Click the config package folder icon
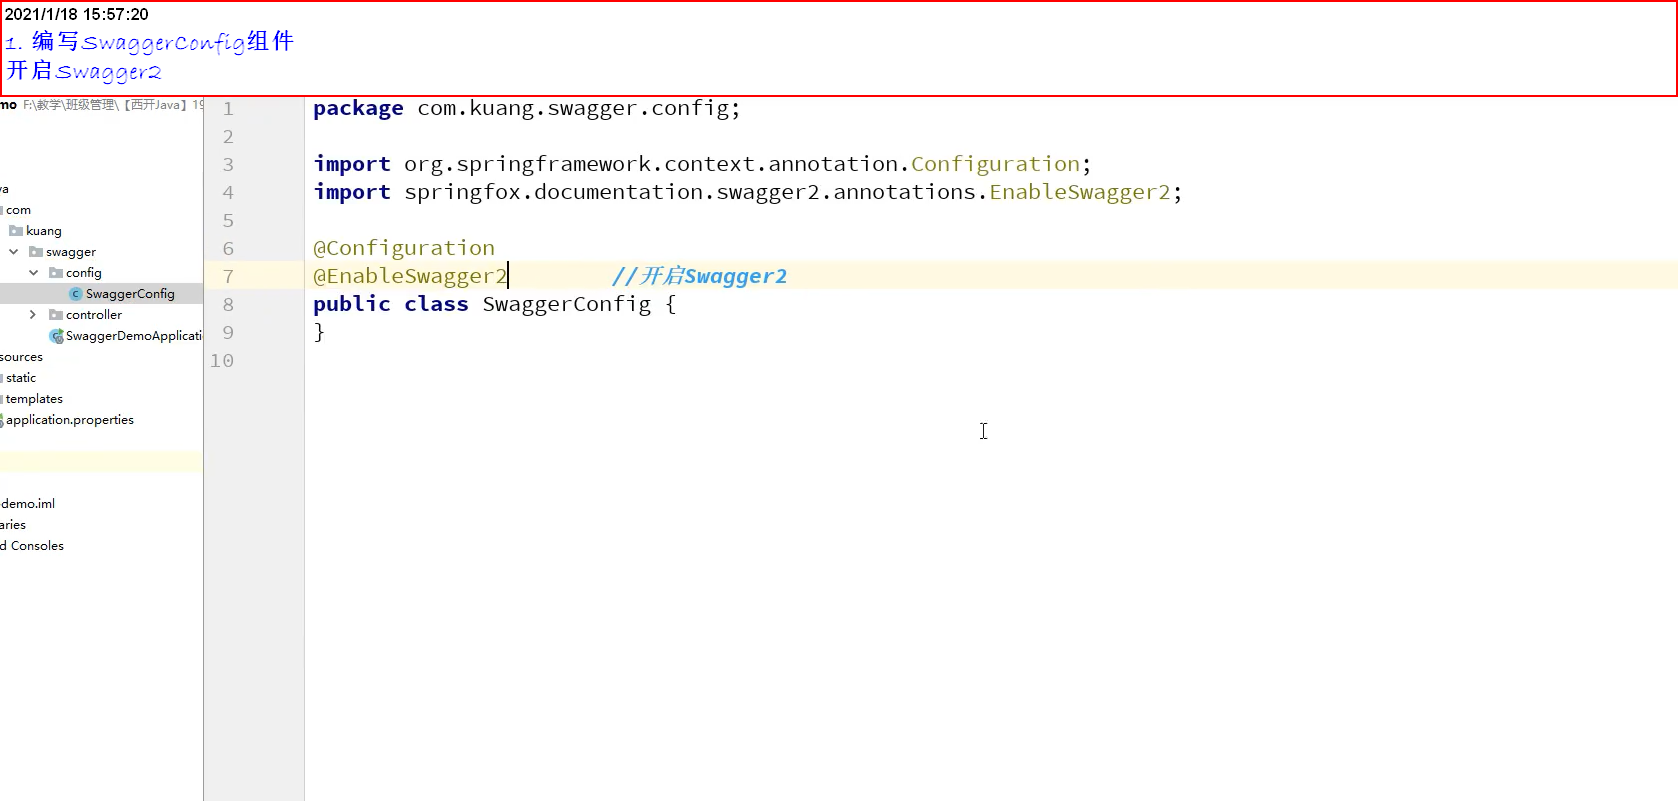The image size is (1678, 801). [x=56, y=273]
